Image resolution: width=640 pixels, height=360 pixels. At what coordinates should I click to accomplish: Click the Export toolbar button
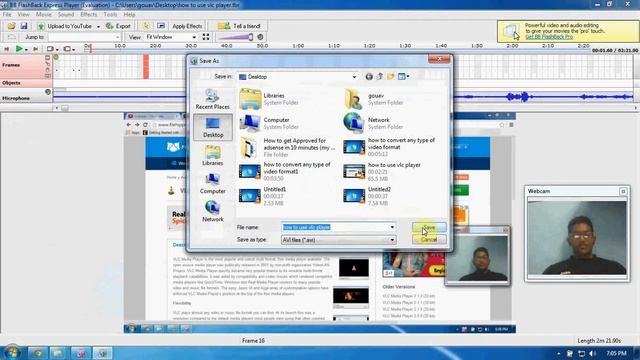(x=118, y=26)
